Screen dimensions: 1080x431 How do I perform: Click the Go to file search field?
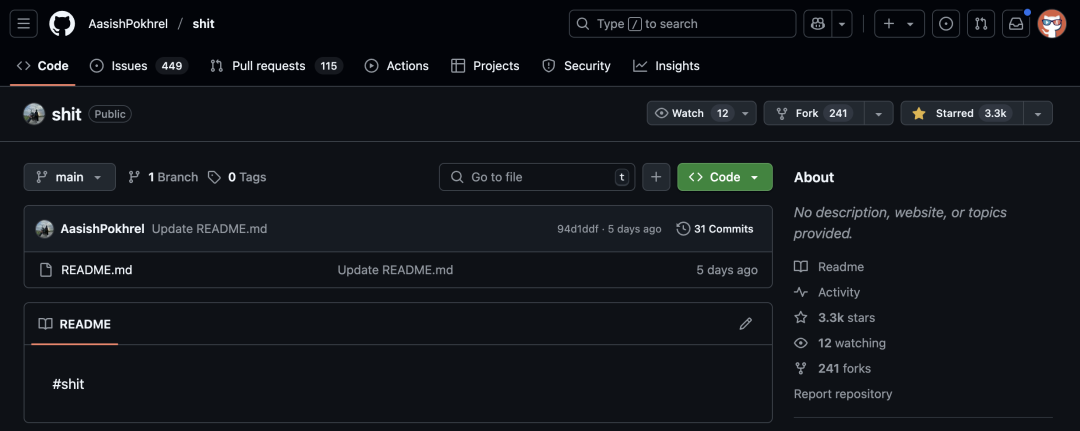pos(537,177)
